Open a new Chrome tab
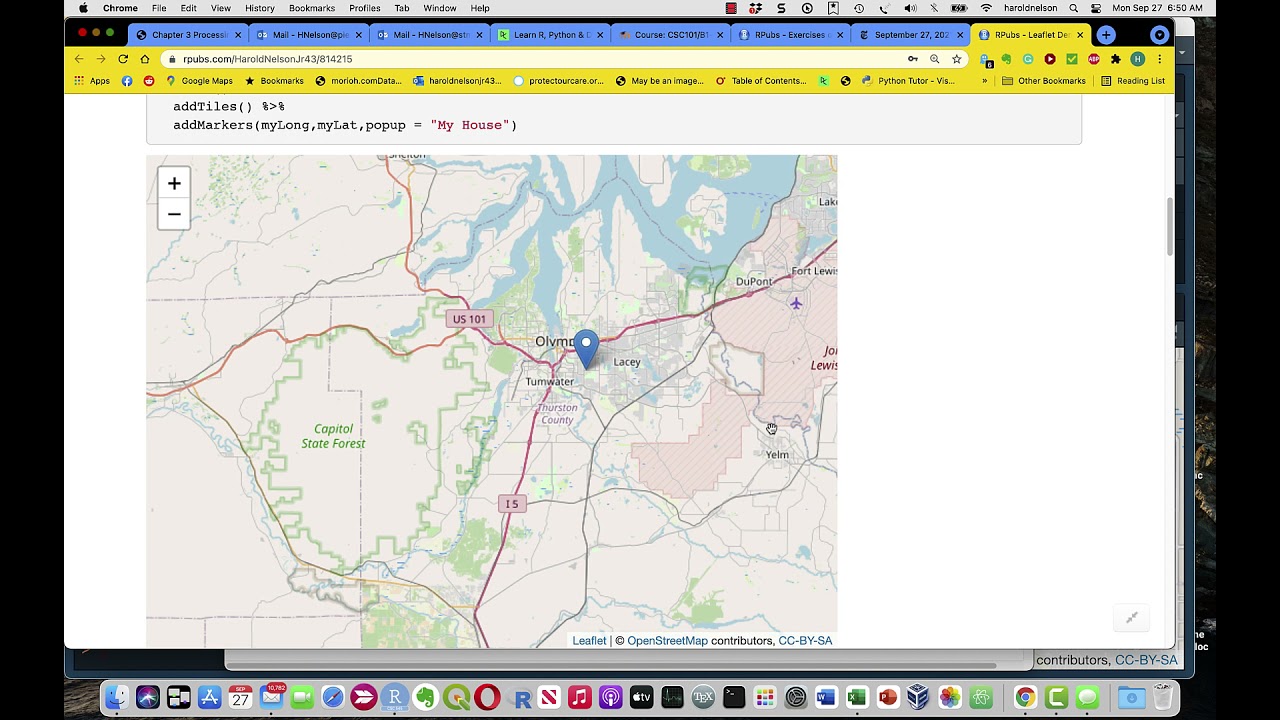This screenshot has height=720, width=1280. point(1105,35)
